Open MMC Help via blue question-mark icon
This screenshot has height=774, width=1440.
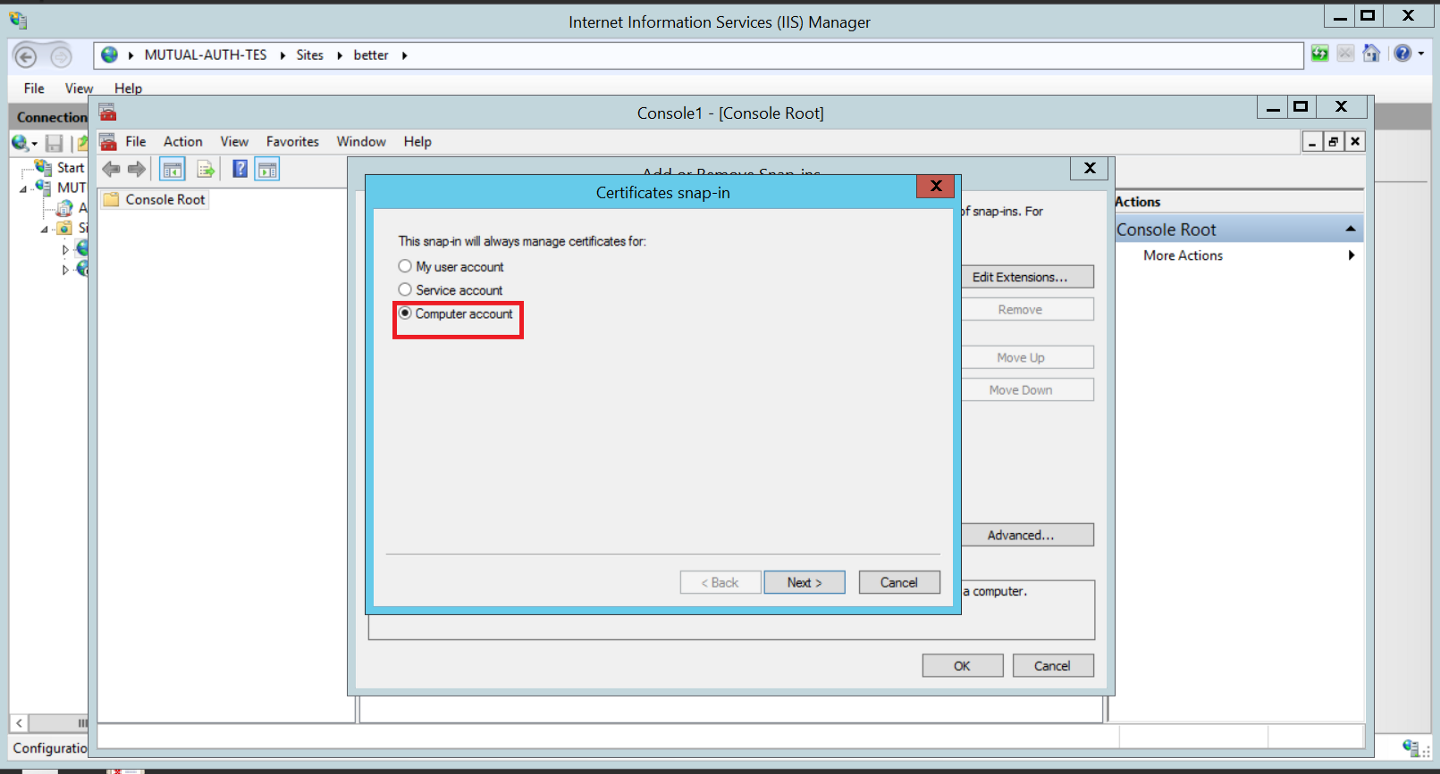240,169
